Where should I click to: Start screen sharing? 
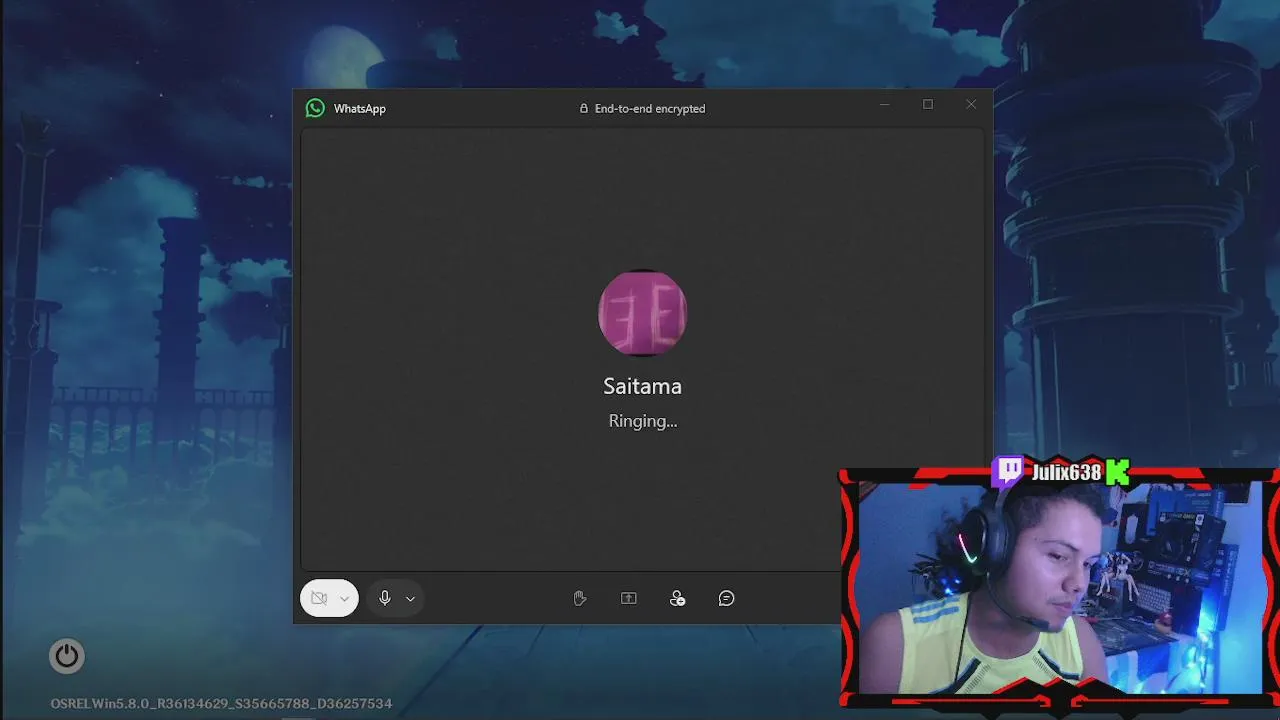pos(628,598)
